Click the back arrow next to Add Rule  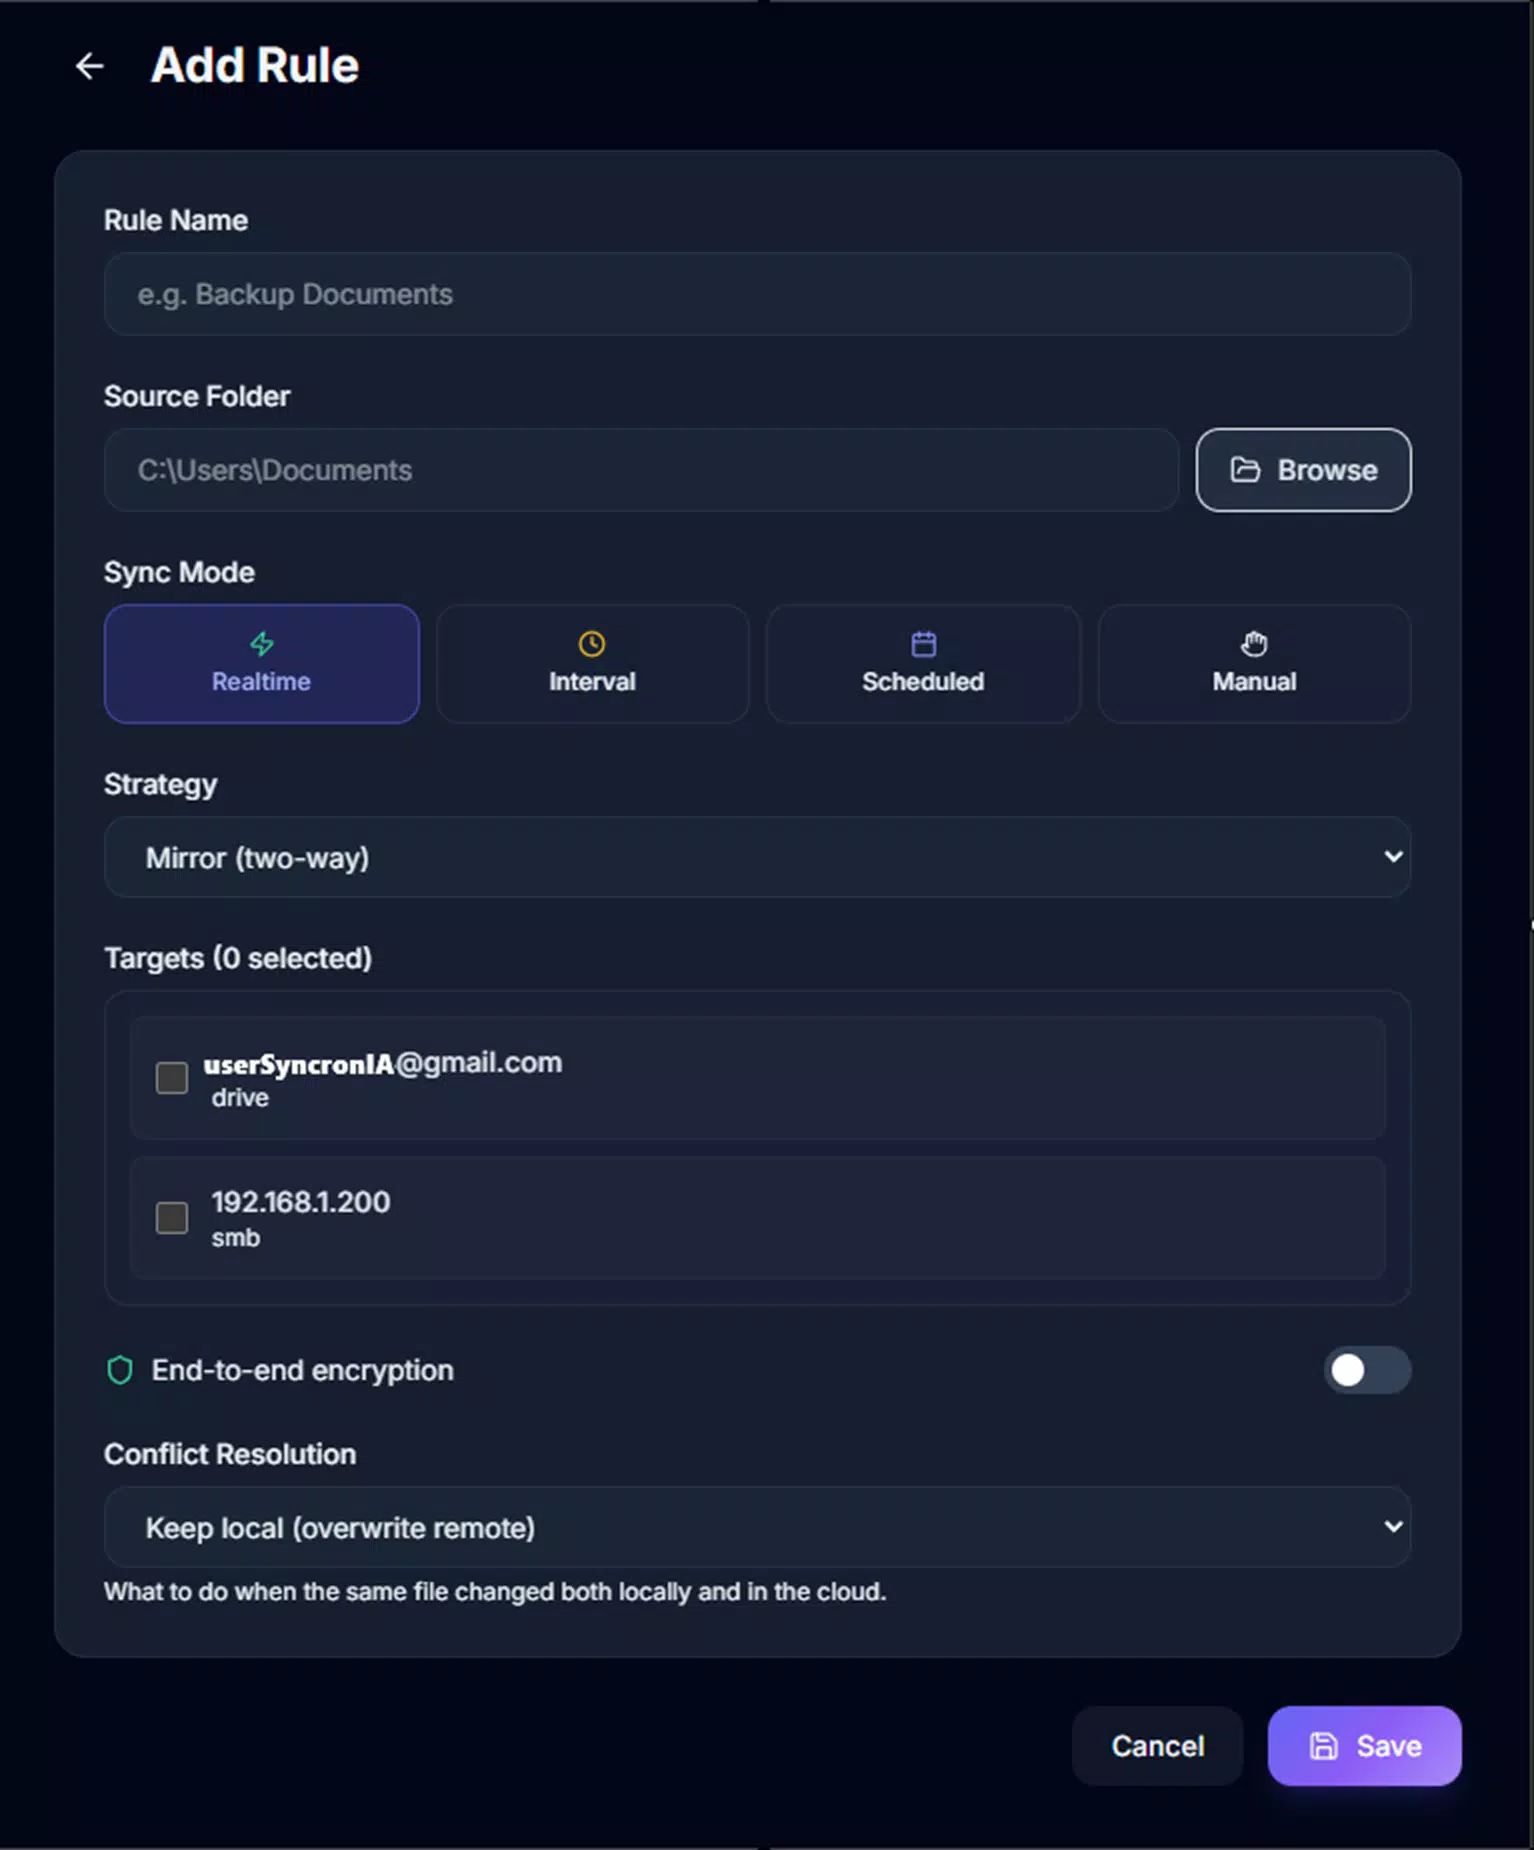pyautogui.click(x=90, y=66)
